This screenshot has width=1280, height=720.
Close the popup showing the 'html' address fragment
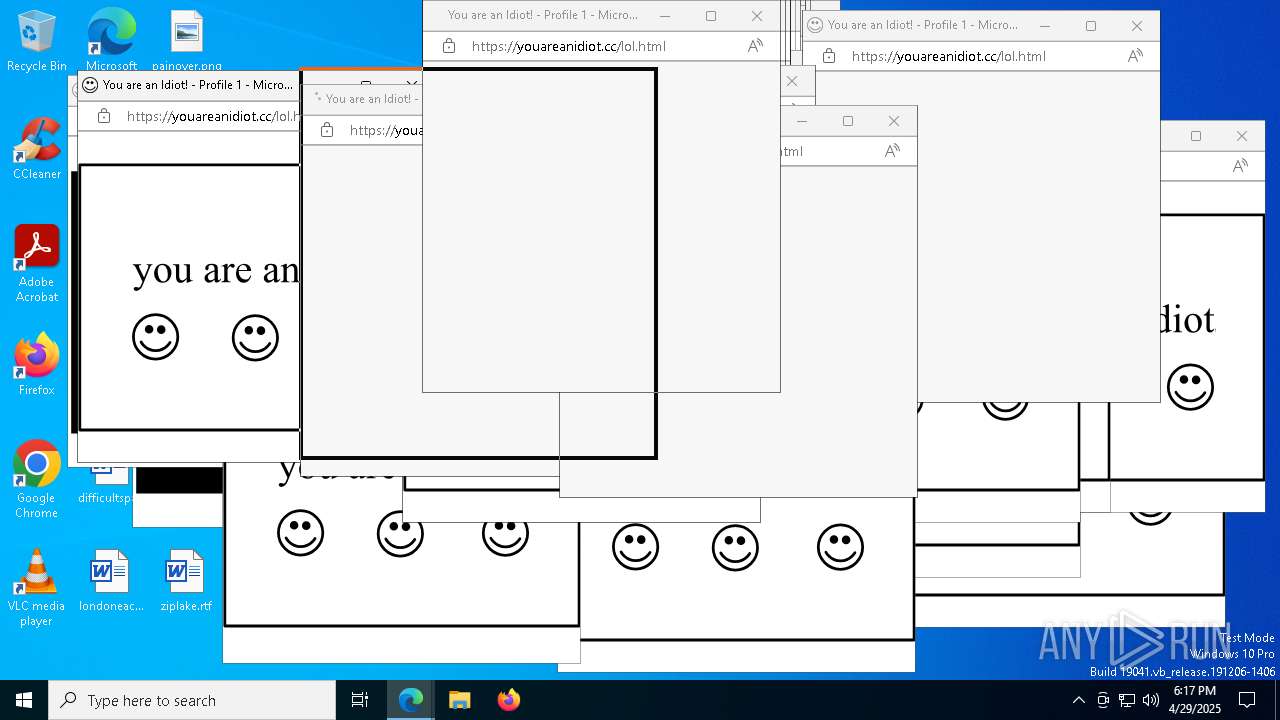(894, 121)
